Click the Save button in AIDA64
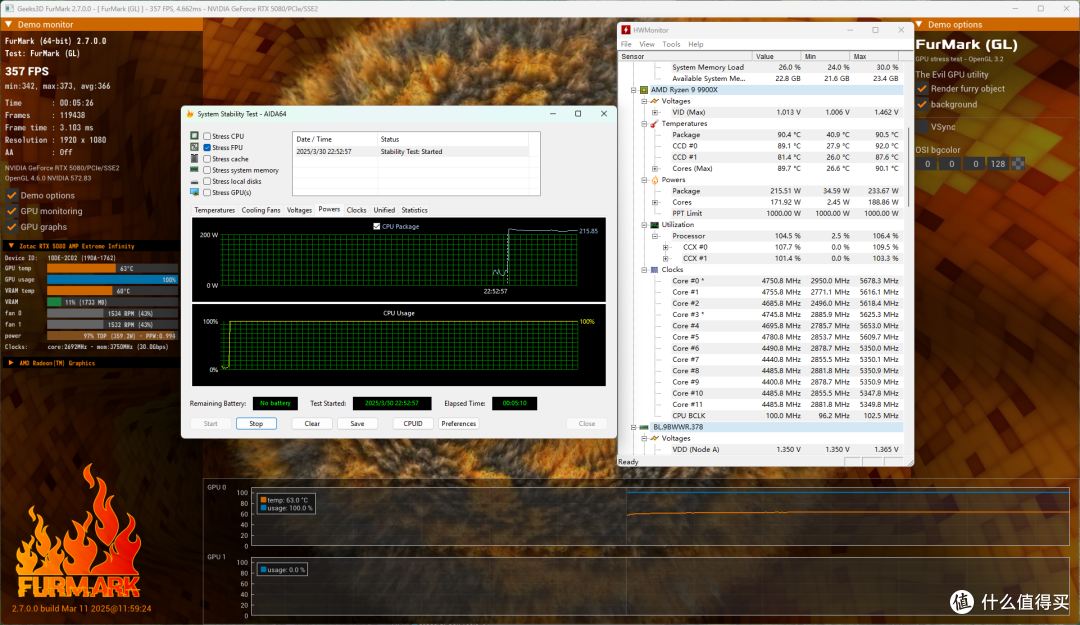The width and height of the screenshot is (1080, 625). [357, 424]
